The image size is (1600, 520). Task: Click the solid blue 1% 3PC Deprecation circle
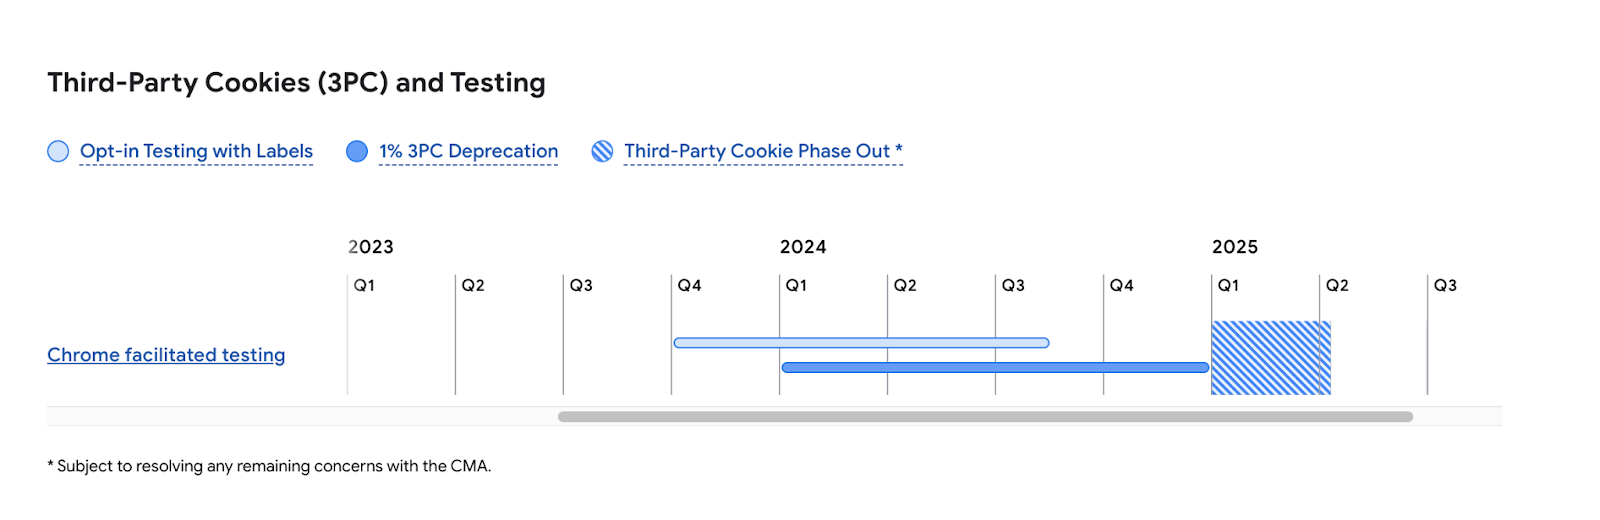pos(357,151)
